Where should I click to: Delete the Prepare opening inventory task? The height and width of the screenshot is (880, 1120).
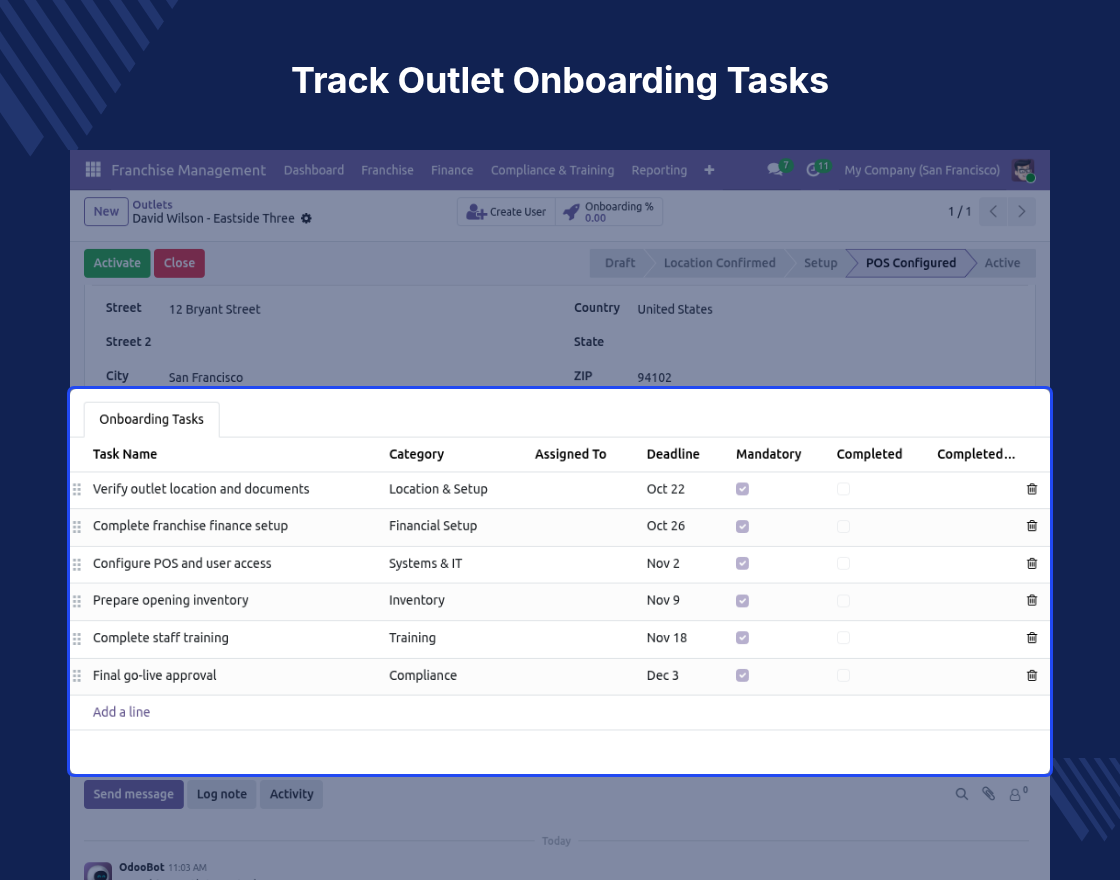coord(1031,600)
